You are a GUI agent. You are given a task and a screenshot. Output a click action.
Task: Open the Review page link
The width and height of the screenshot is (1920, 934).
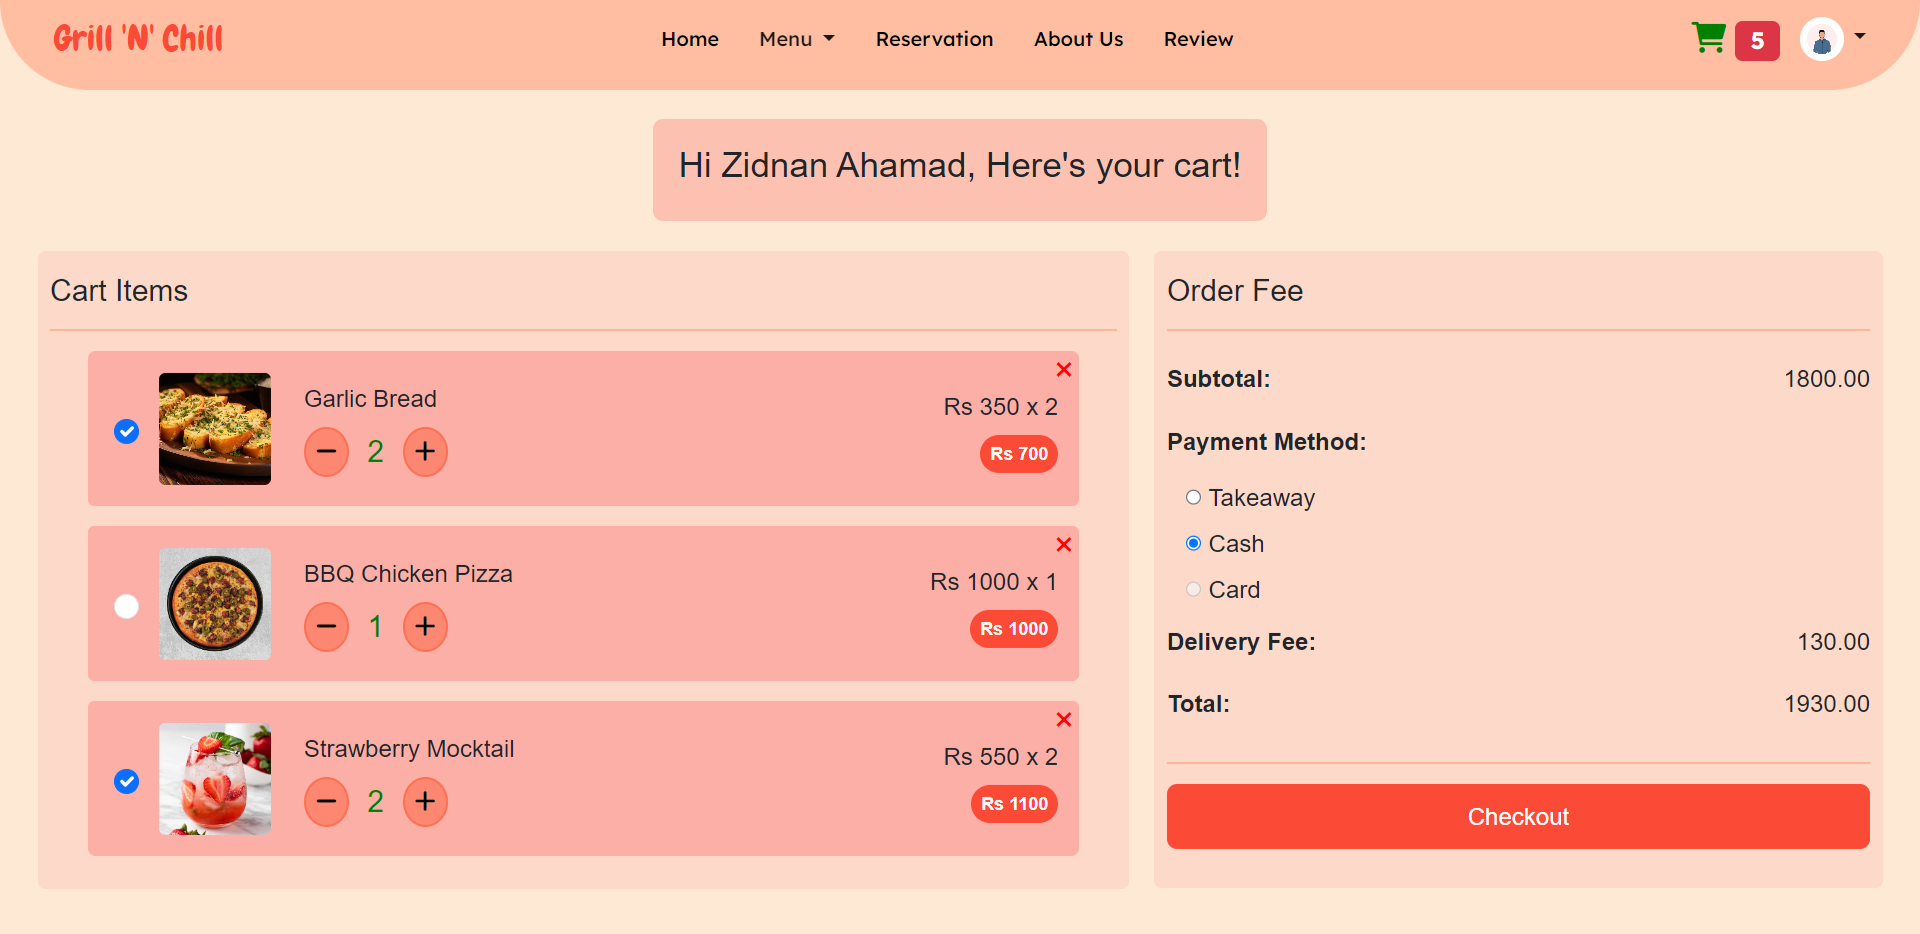pyautogui.click(x=1198, y=39)
